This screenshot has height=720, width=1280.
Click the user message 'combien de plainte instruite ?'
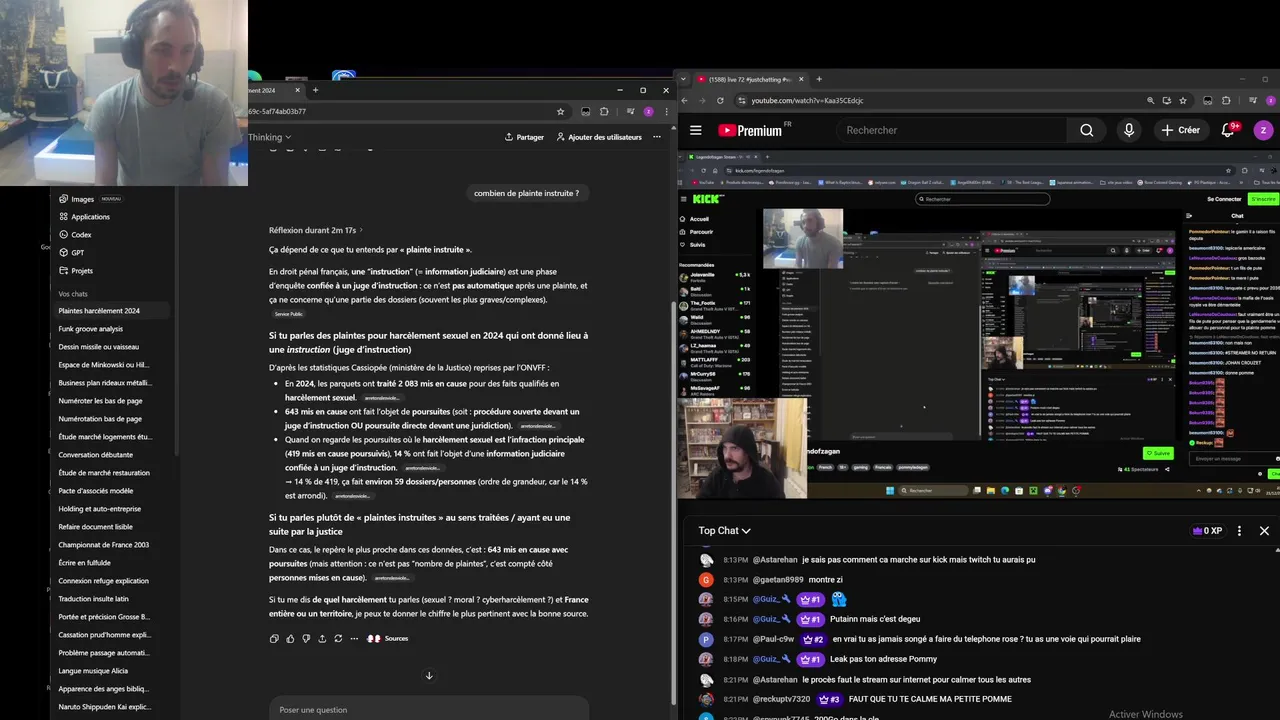(x=527, y=193)
